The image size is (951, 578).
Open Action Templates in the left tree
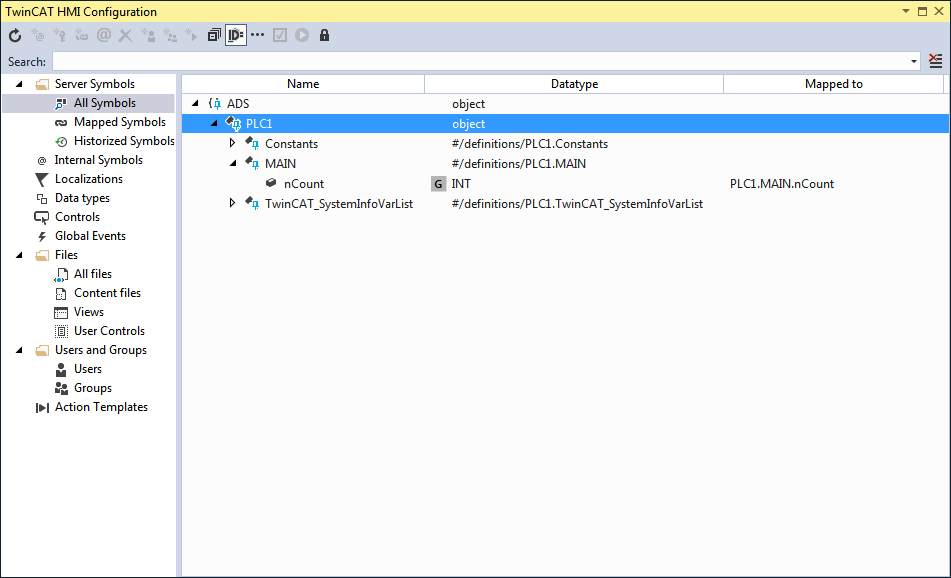[101, 408]
